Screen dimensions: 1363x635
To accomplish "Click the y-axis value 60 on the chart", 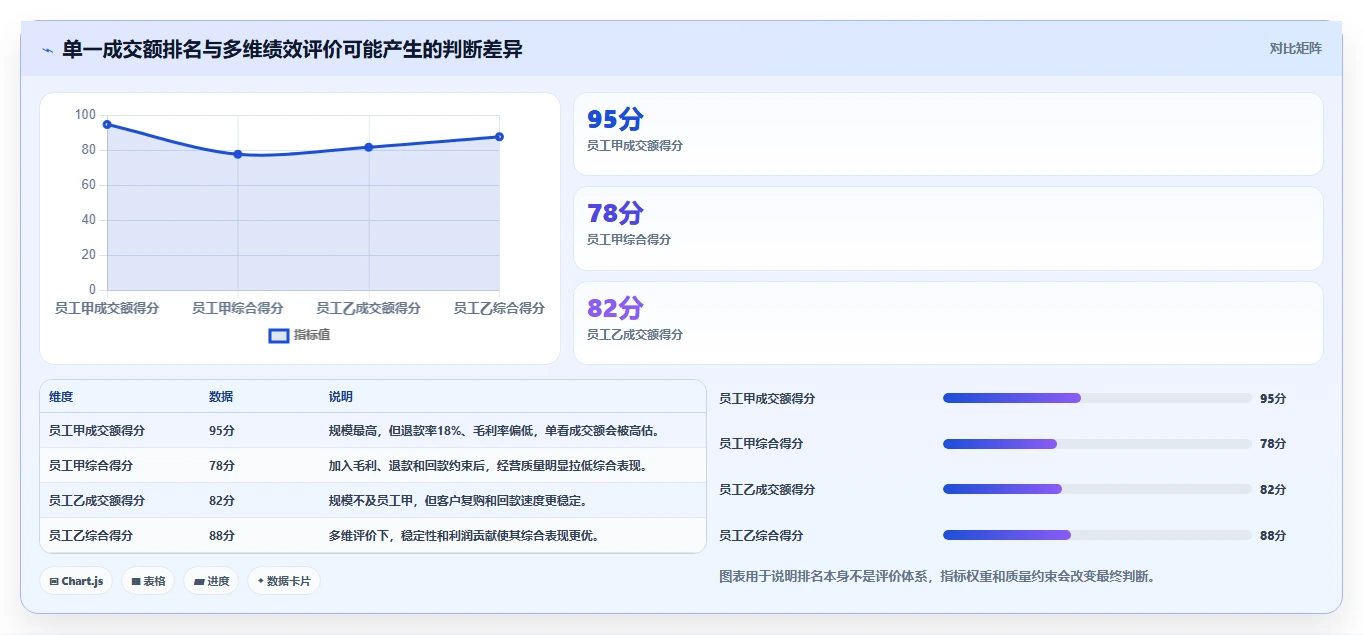I will tap(89, 185).
